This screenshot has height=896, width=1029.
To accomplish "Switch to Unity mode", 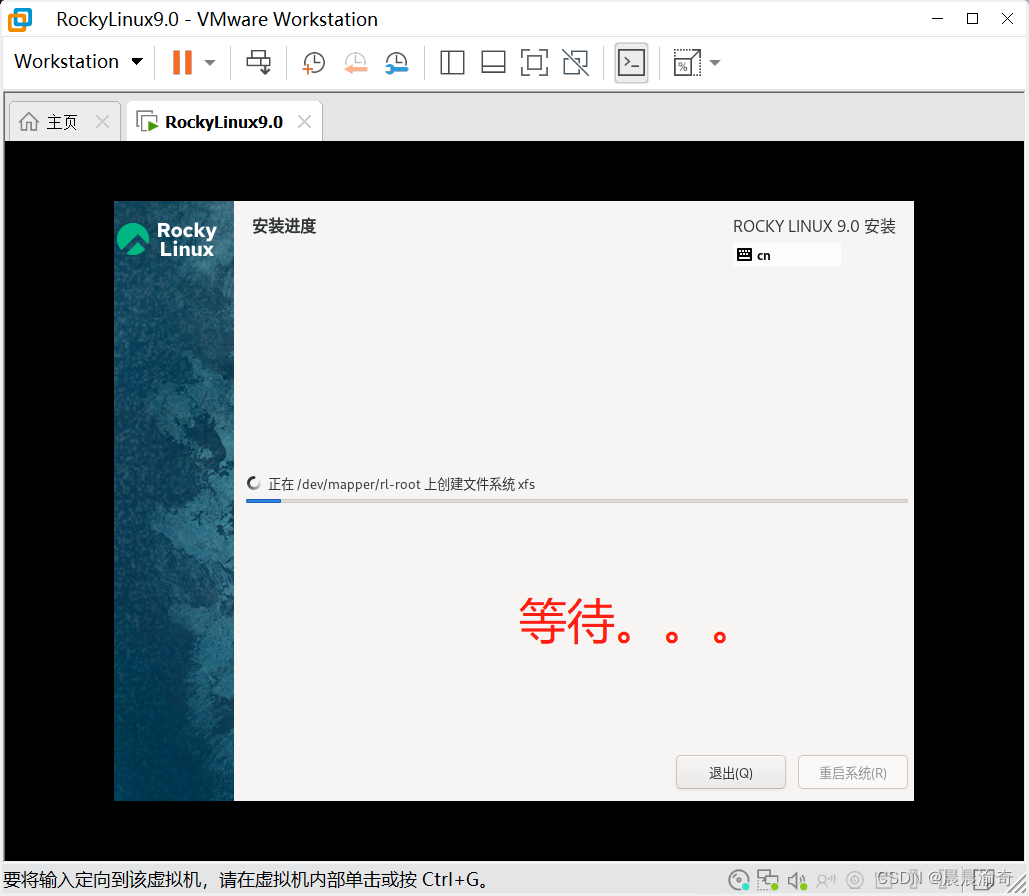I will 576,63.
